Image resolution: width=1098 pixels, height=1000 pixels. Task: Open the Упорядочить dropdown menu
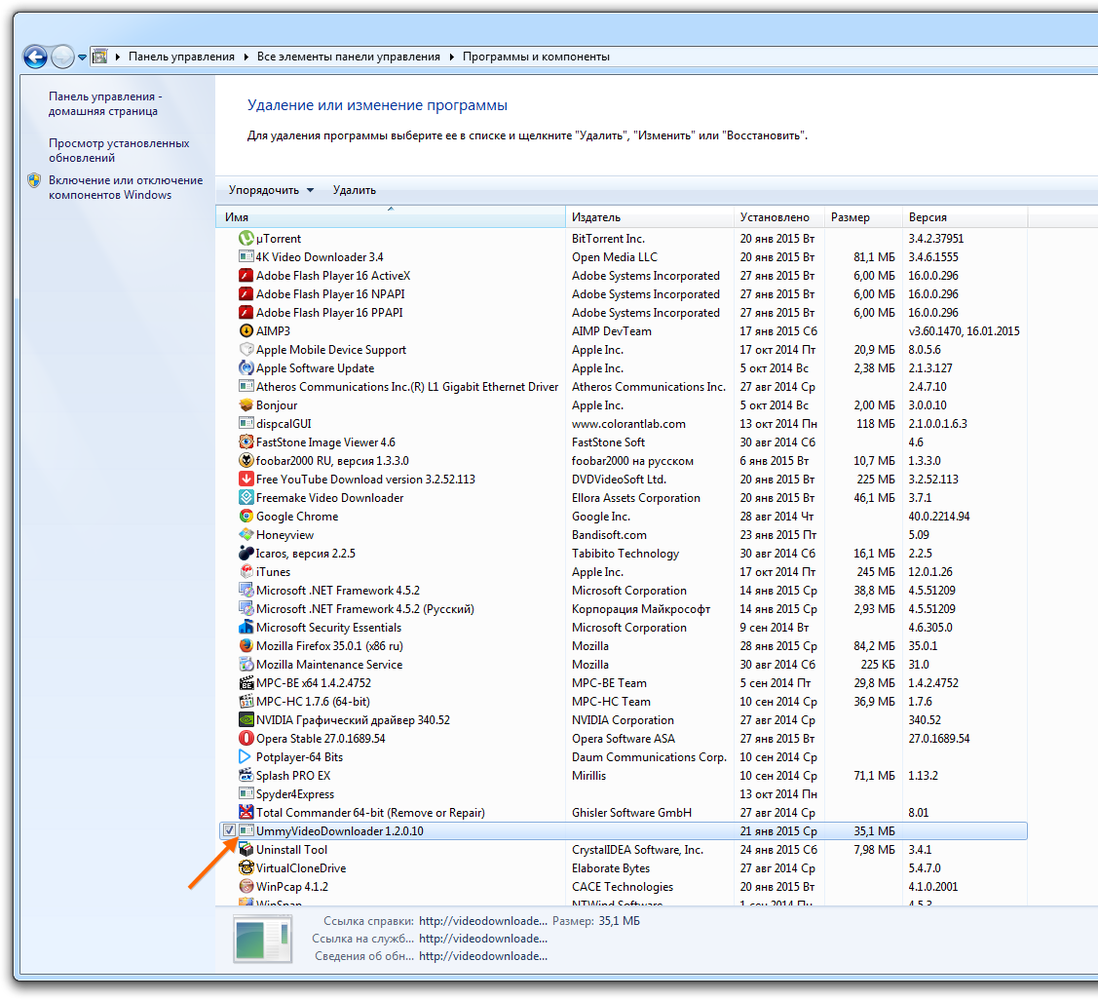[271, 190]
